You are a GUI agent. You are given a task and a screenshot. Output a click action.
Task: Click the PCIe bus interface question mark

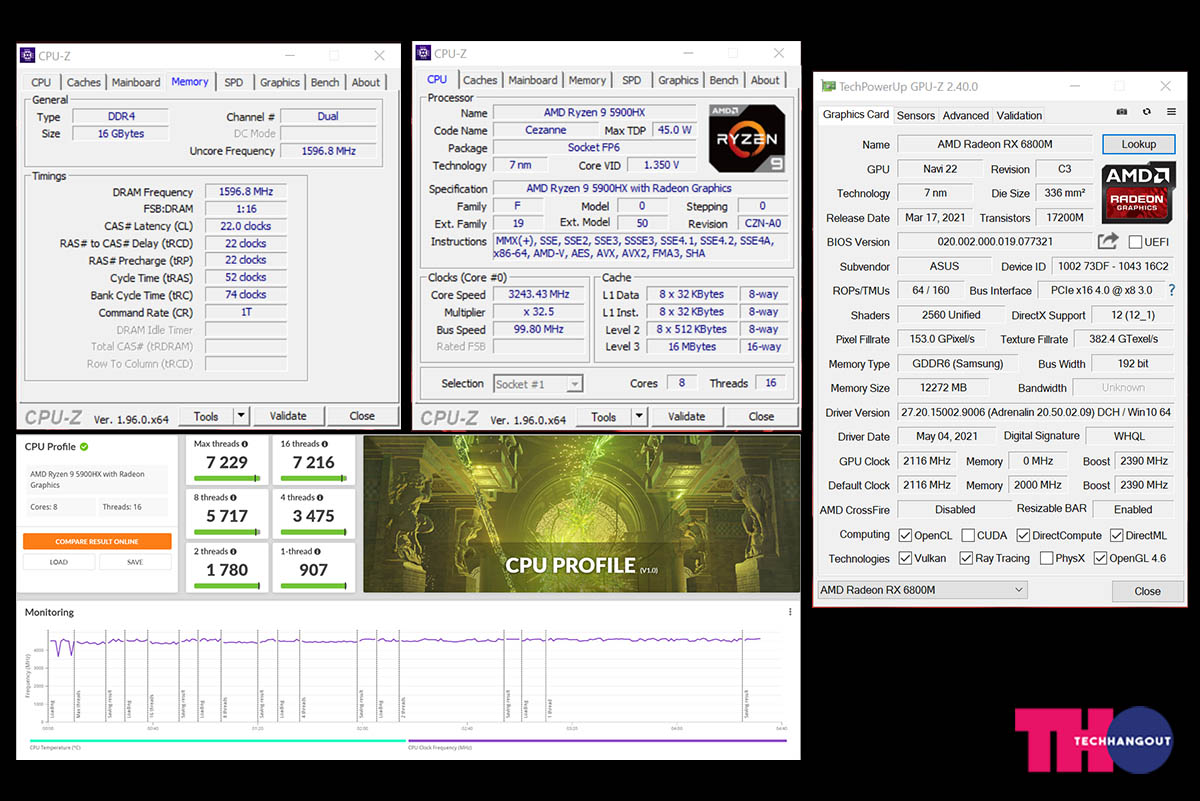coord(1170,290)
